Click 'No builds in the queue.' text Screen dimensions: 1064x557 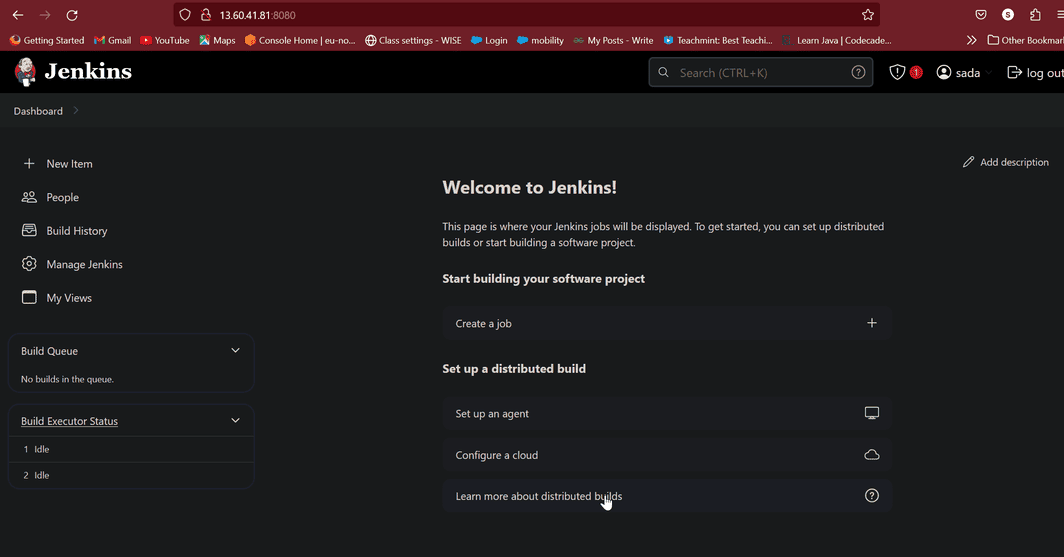click(67, 379)
